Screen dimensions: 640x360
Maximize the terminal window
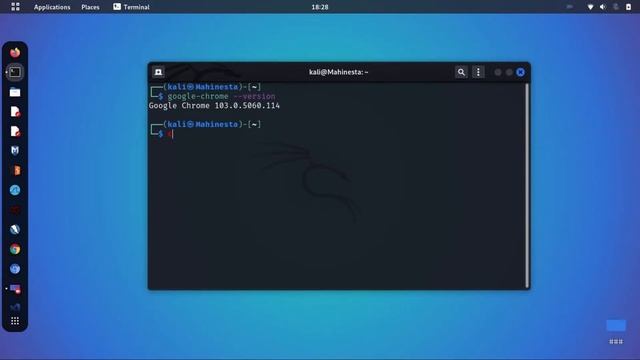point(509,72)
